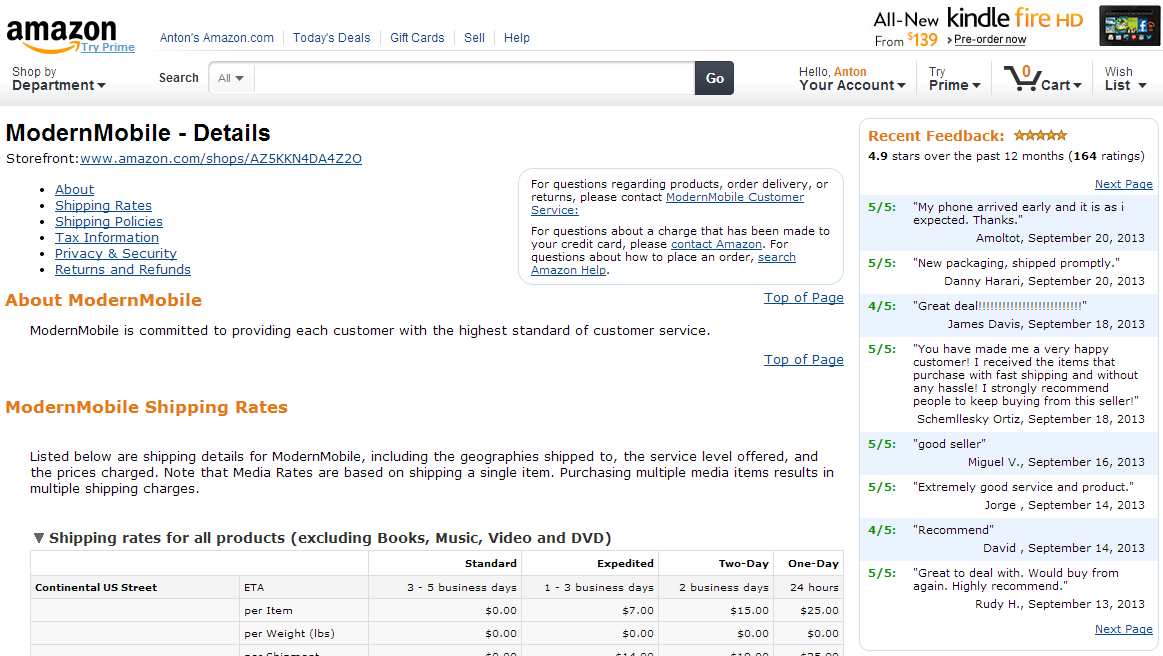Select the Amoltot September 20 feedback
The image size is (1163, 656).
[1009, 223]
